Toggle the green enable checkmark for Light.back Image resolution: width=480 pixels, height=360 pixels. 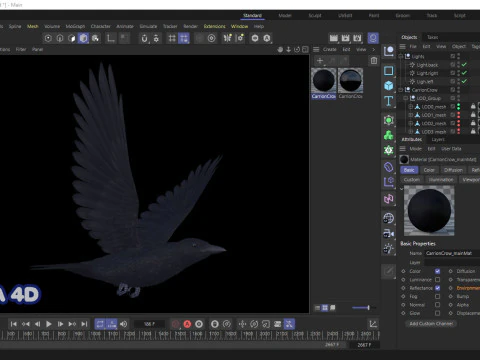click(464, 65)
